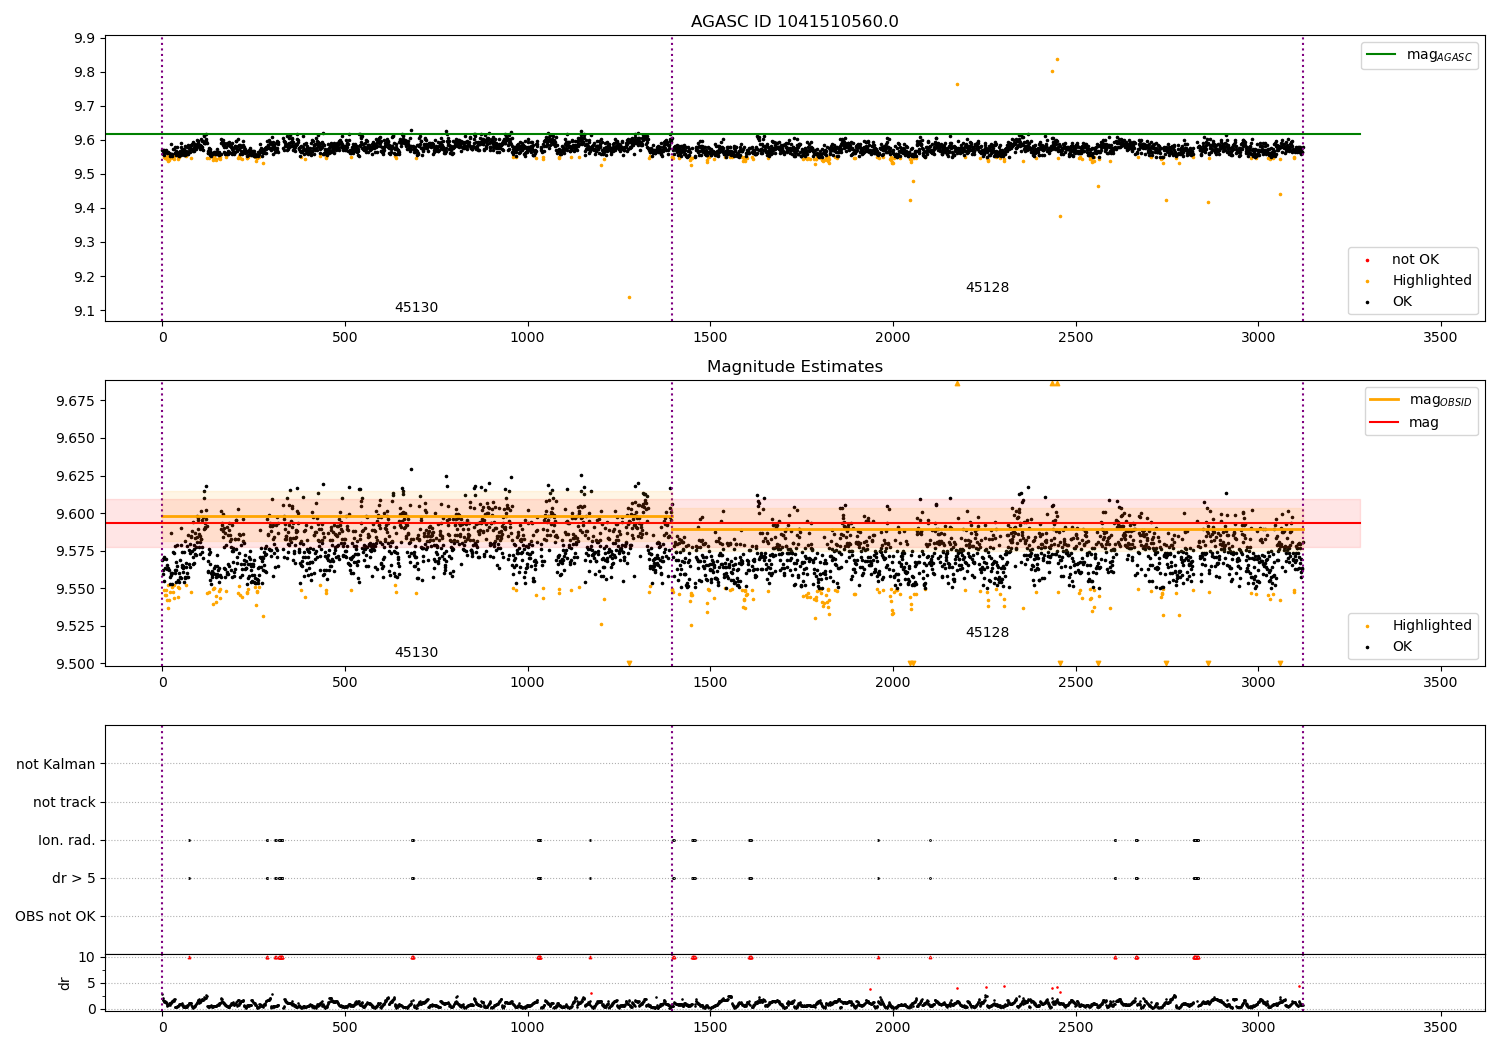Click the '45130' label in the top plot
Viewport: 1500px width, 1050px height.
(416, 308)
